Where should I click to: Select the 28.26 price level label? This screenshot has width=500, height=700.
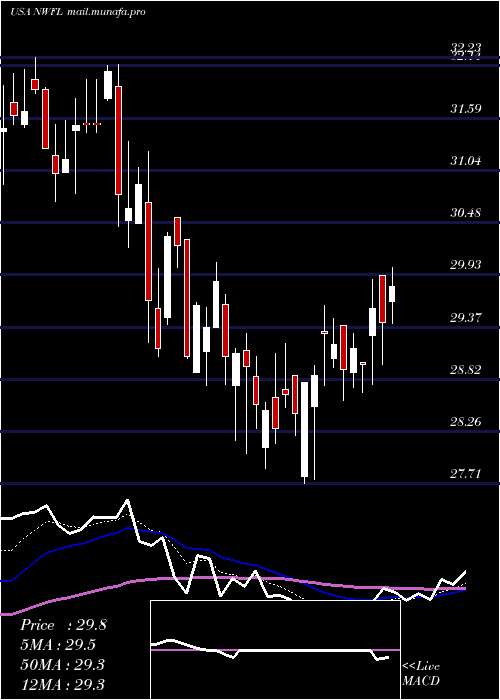[x=466, y=421]
